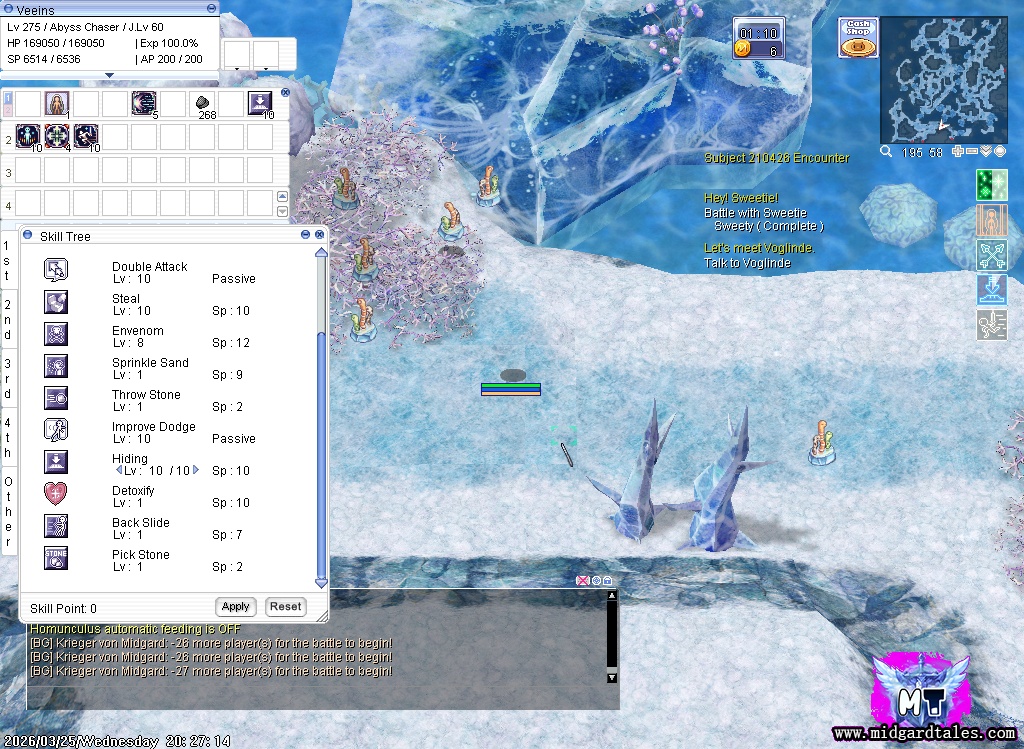
Task: Click the minimap dungeon map
Action: 944,80
